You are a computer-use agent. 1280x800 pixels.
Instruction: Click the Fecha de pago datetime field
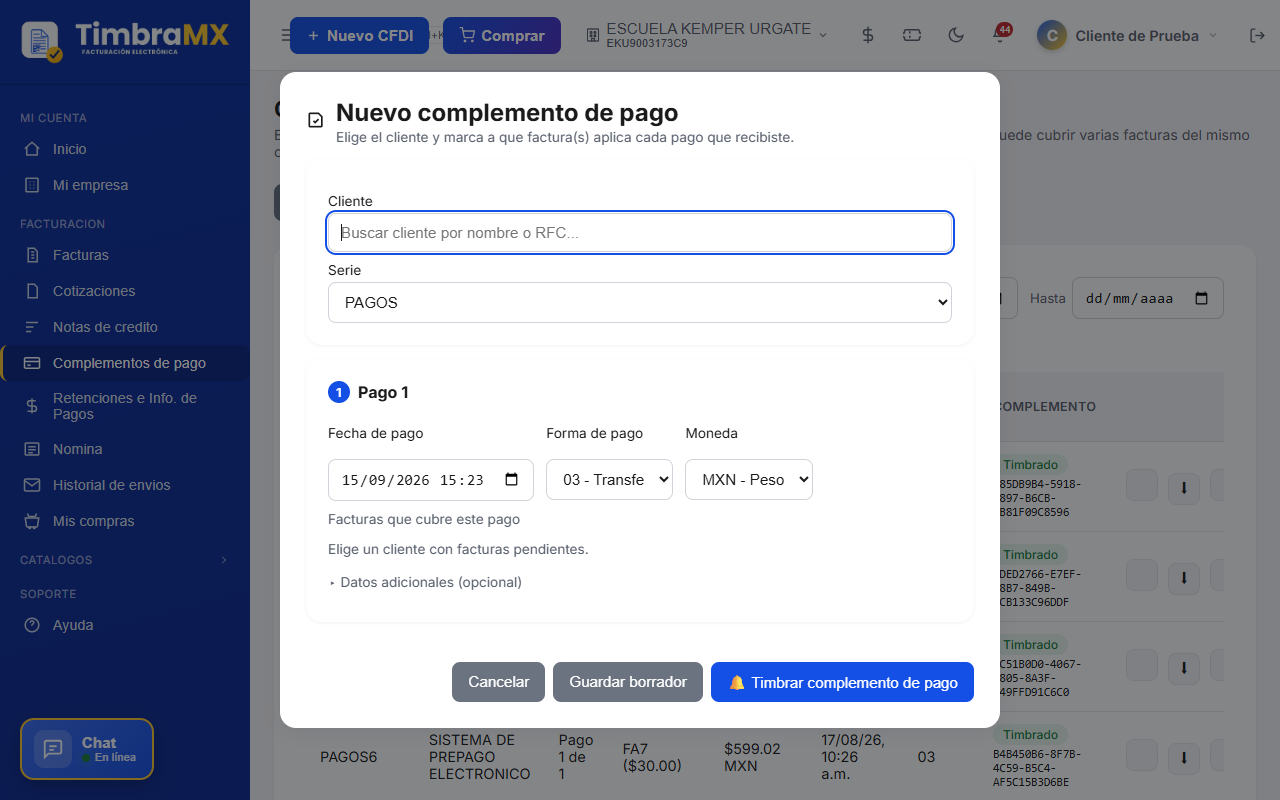[431, 480]
